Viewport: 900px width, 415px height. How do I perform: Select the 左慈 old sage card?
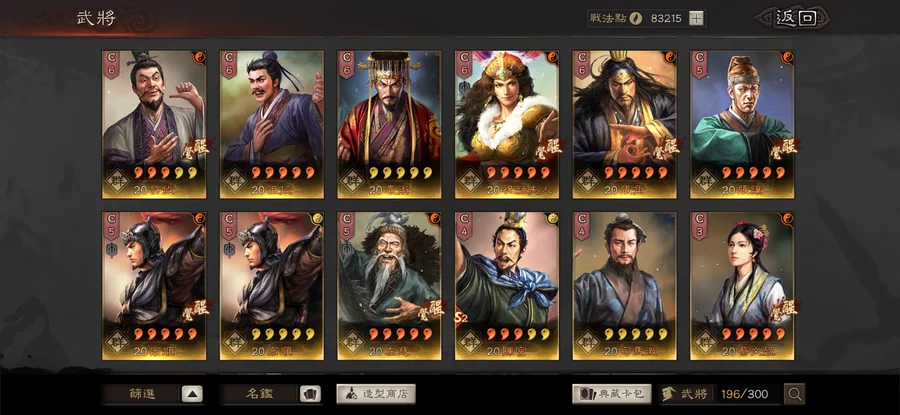(x=389, y=286)
